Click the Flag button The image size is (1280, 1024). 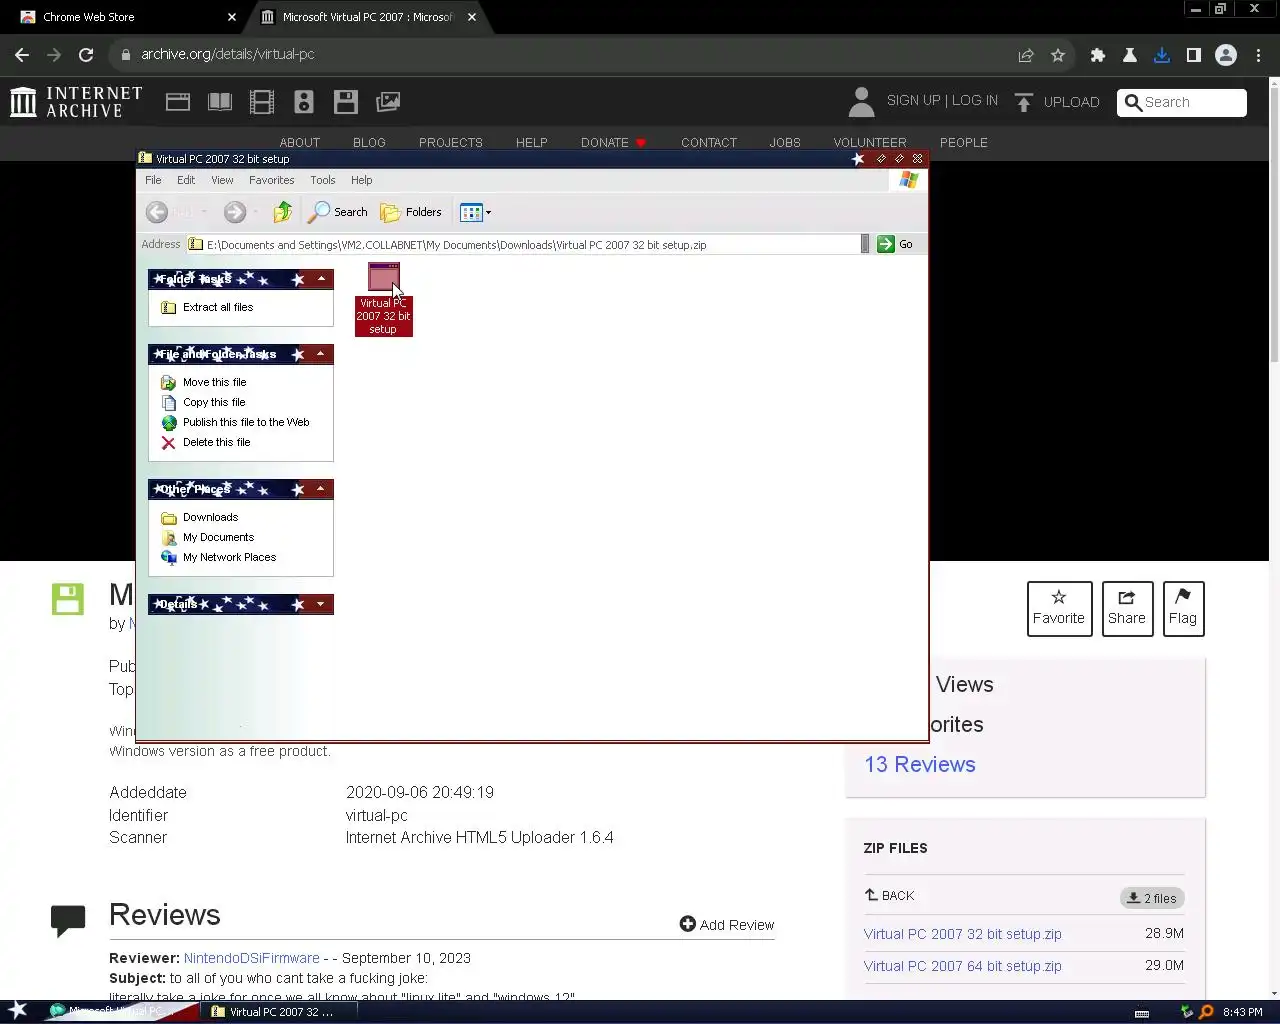point(1183,608)
